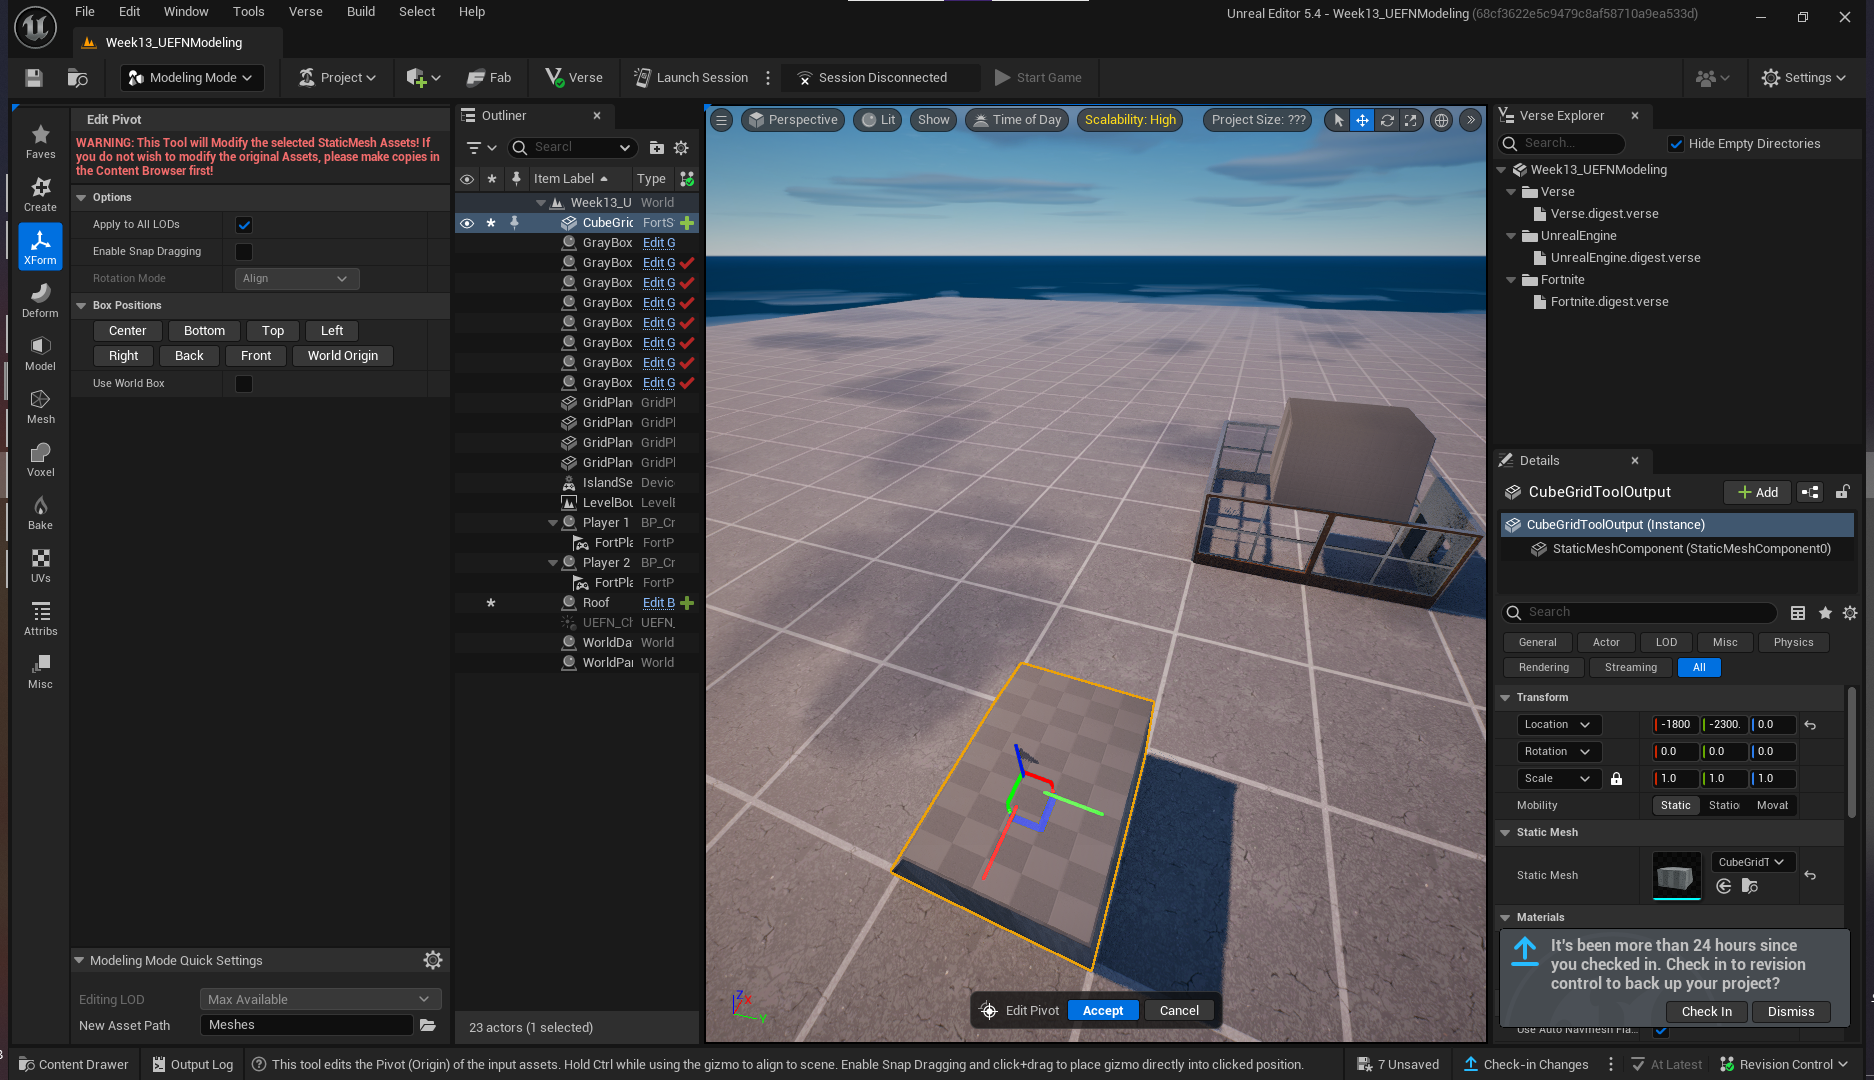
Task: Enable the Use World Box checkbox
Action: pyautogui.click(x=244, y=384)
